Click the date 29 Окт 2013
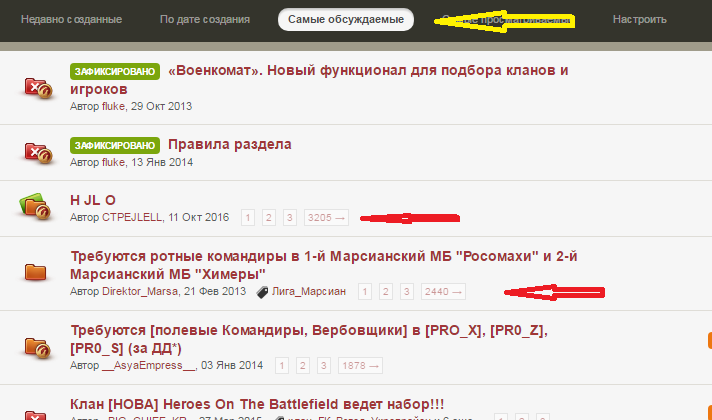 (x=162, y=106)
